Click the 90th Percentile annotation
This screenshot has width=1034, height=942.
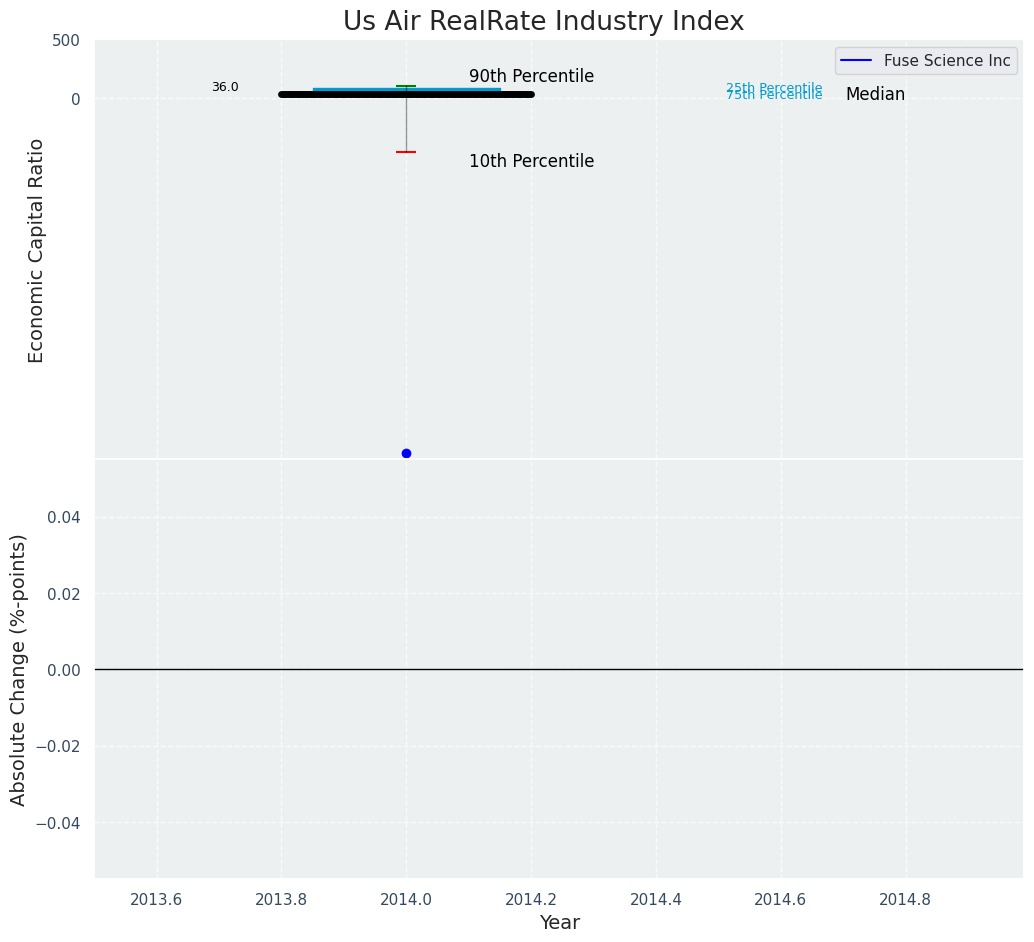pos(531,77)
